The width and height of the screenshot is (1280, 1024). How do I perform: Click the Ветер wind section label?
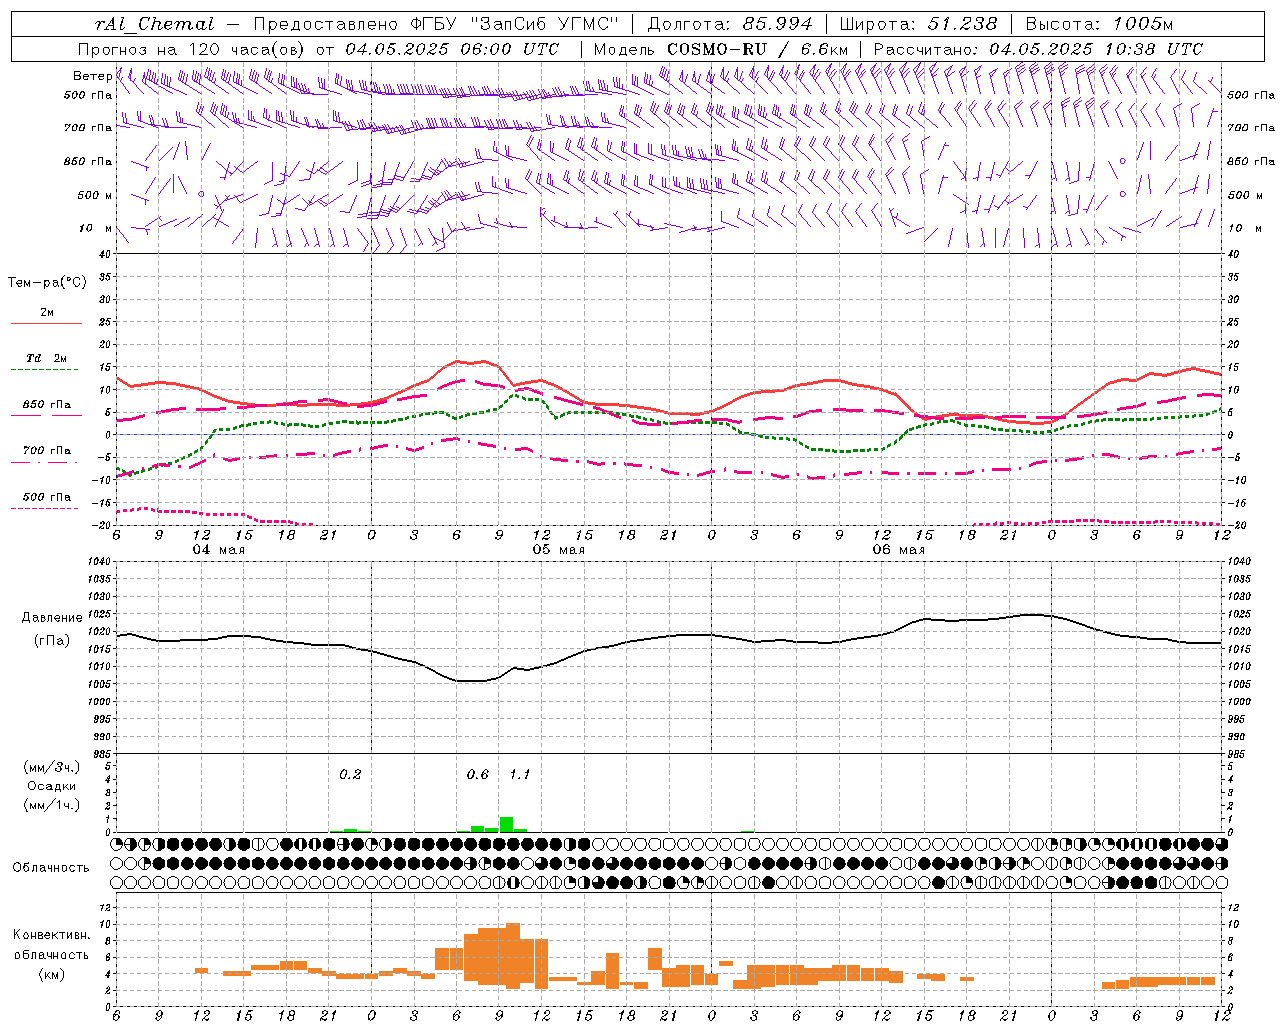tap(92, 76)
